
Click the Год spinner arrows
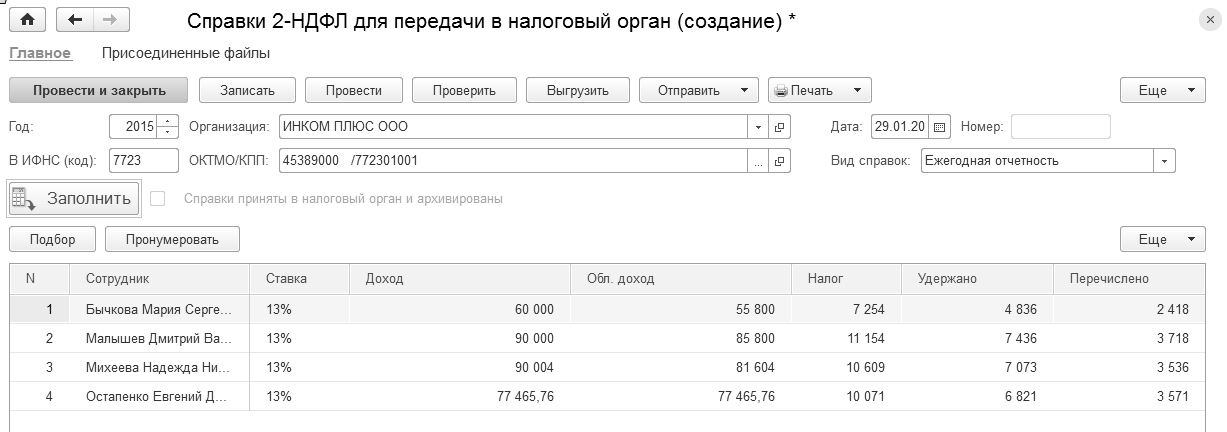coord(168,127)
